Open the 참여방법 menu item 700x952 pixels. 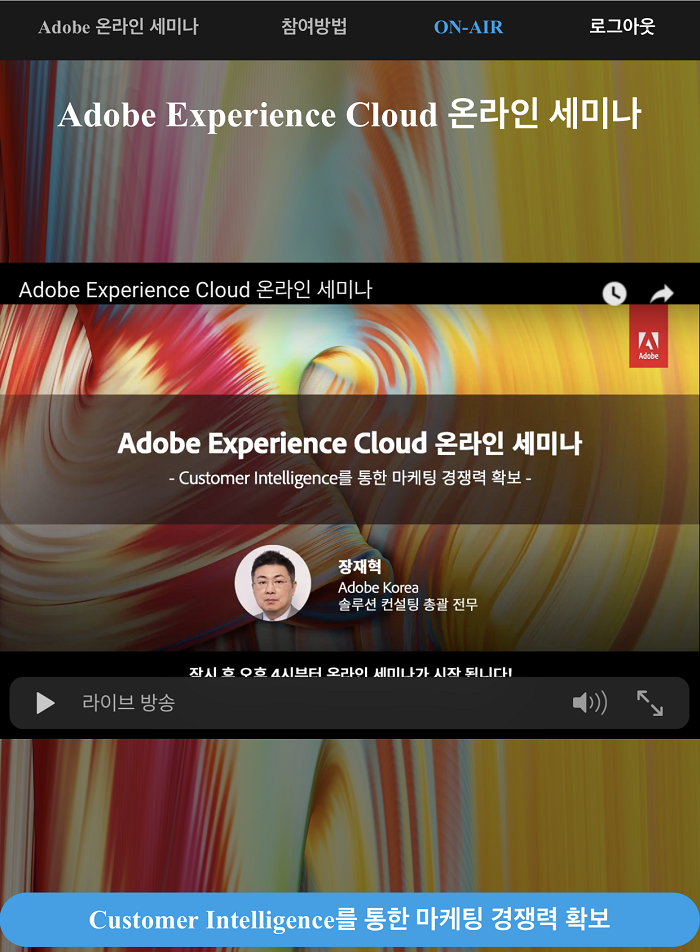tap(314, 27)
